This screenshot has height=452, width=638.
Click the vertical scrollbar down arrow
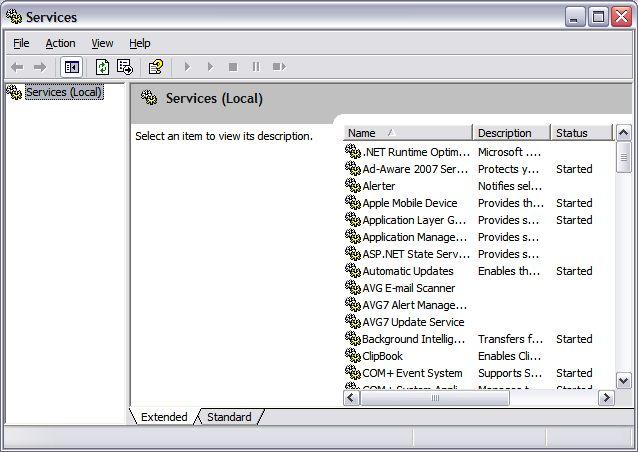(624, 380)
